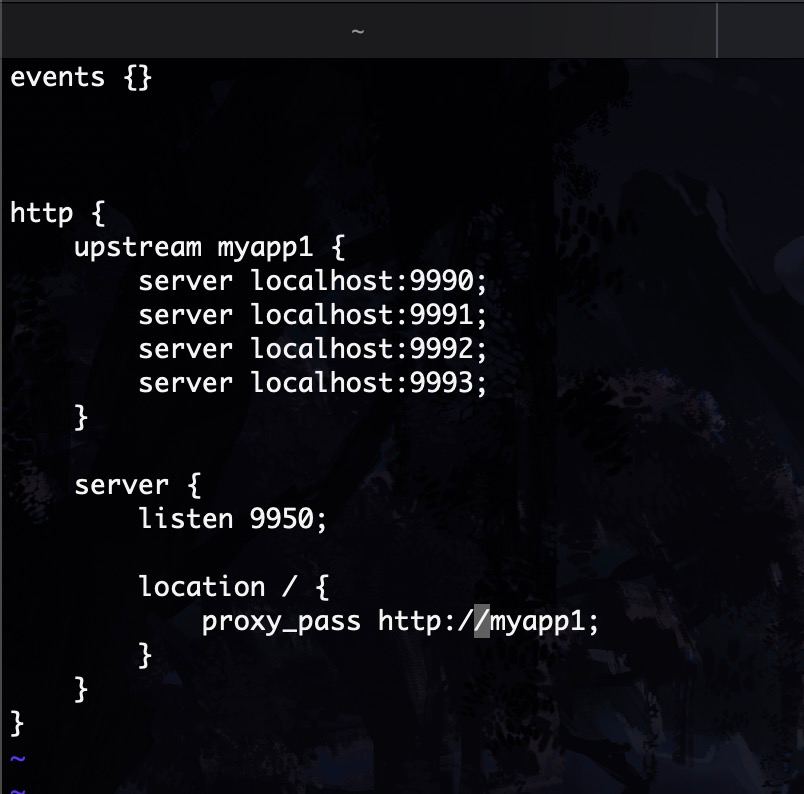
Task: Place cursor on "listen 9950;" line
Action: [233, 519]
